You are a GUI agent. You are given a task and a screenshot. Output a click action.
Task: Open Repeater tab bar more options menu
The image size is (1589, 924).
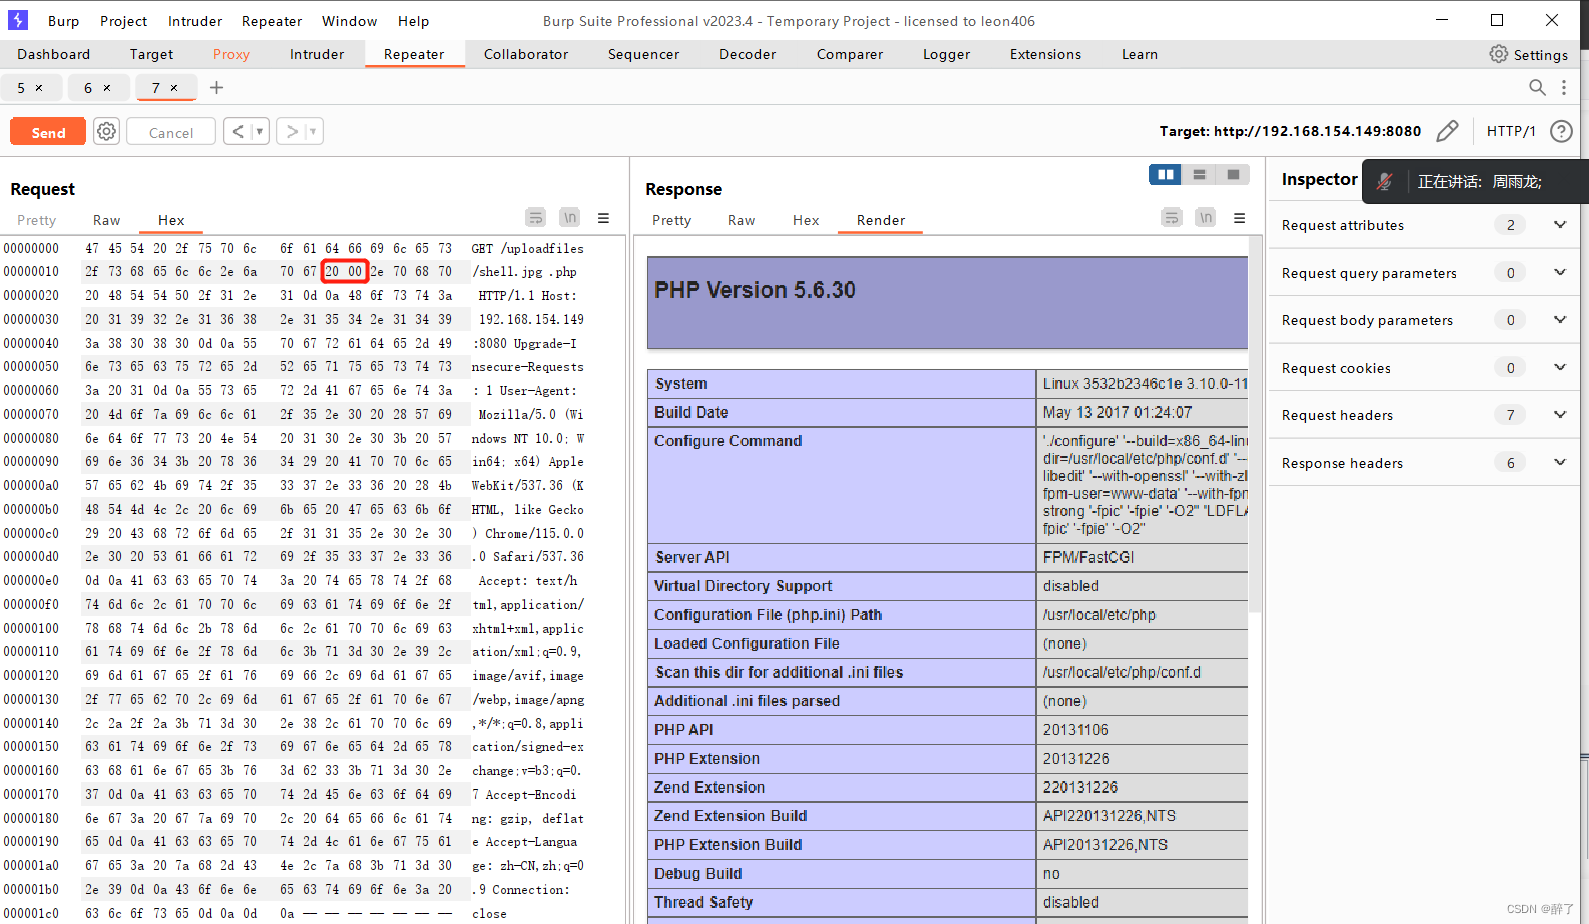click(1564, 88)
